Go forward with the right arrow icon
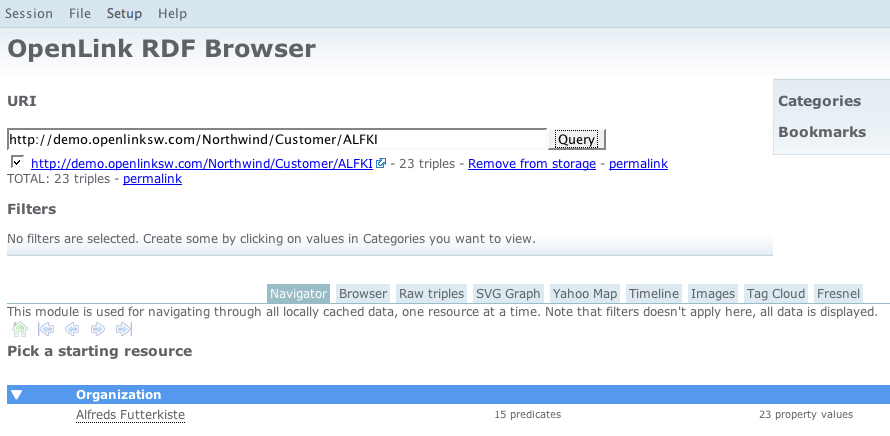Viewport: 890px width, 436px height. (98, 329)
